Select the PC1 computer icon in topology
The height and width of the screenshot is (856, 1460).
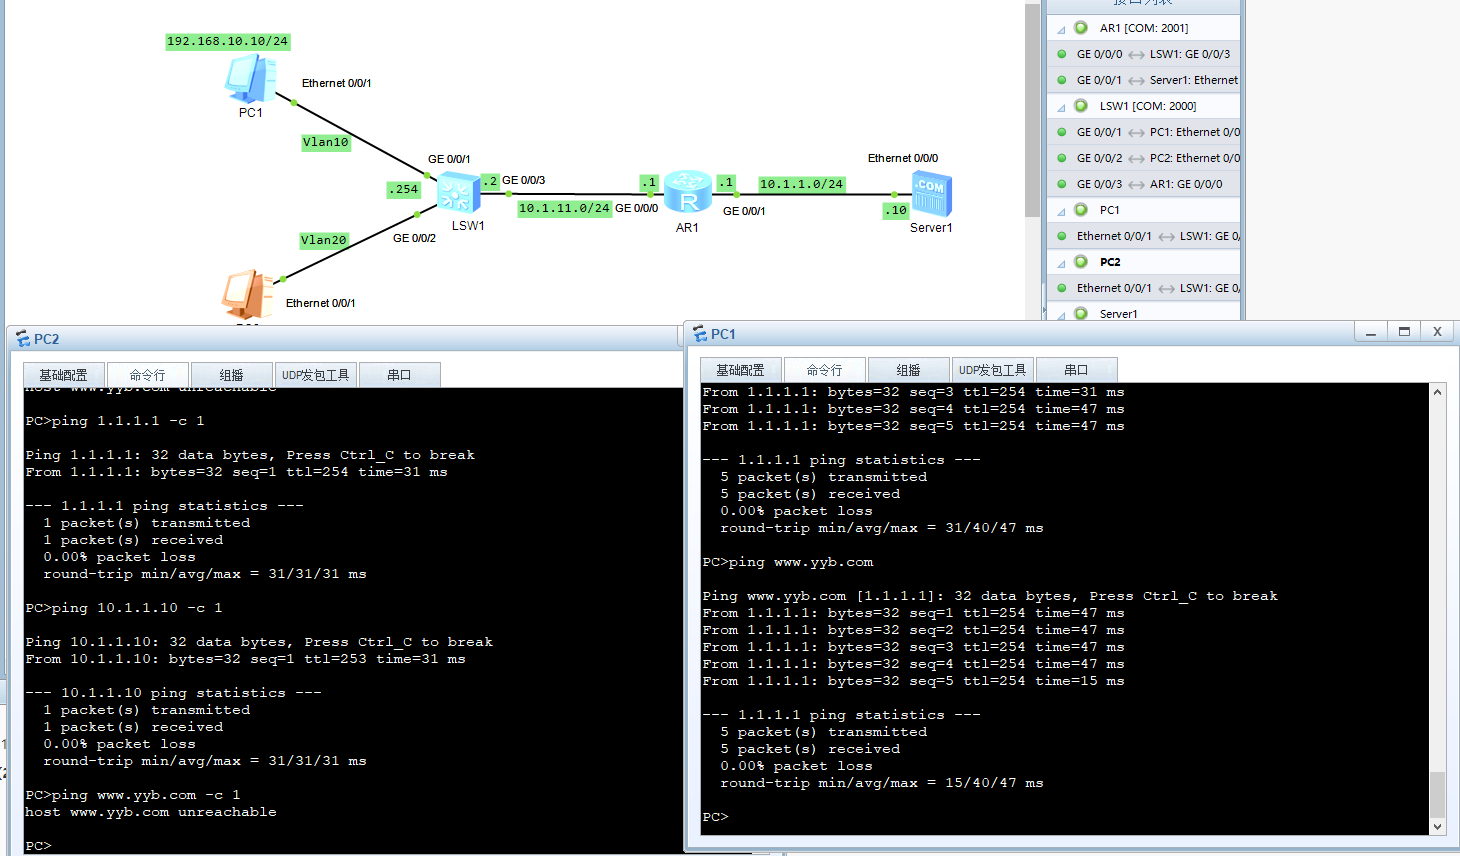pyautogui.click(x=251, y=79)
